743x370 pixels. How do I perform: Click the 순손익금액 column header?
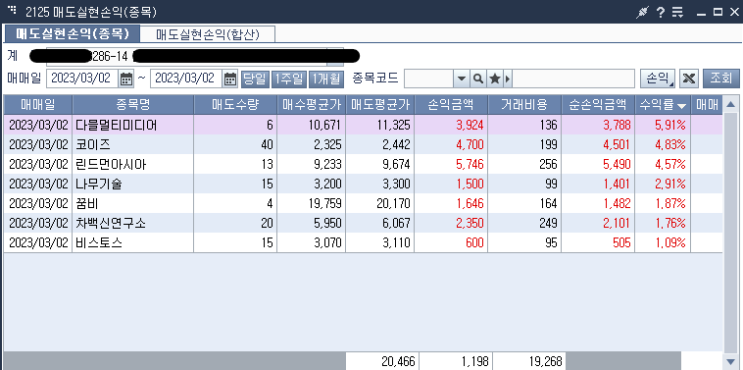click(x=598, y=105)
